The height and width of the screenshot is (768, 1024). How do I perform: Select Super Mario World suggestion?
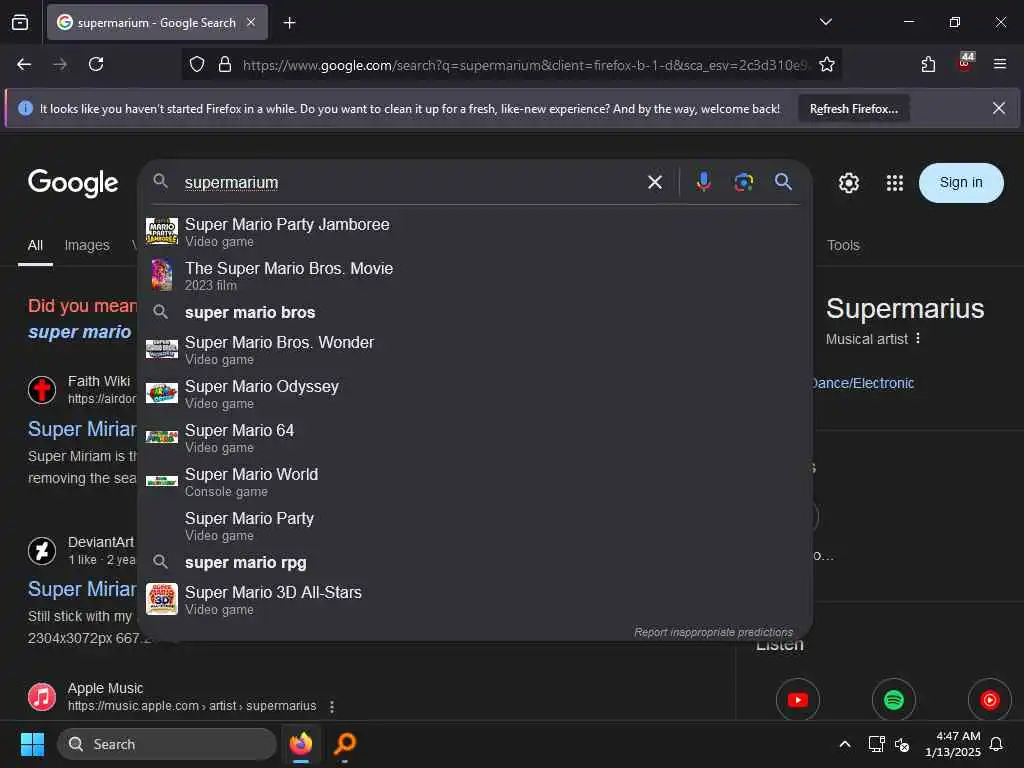click(475, 482)
